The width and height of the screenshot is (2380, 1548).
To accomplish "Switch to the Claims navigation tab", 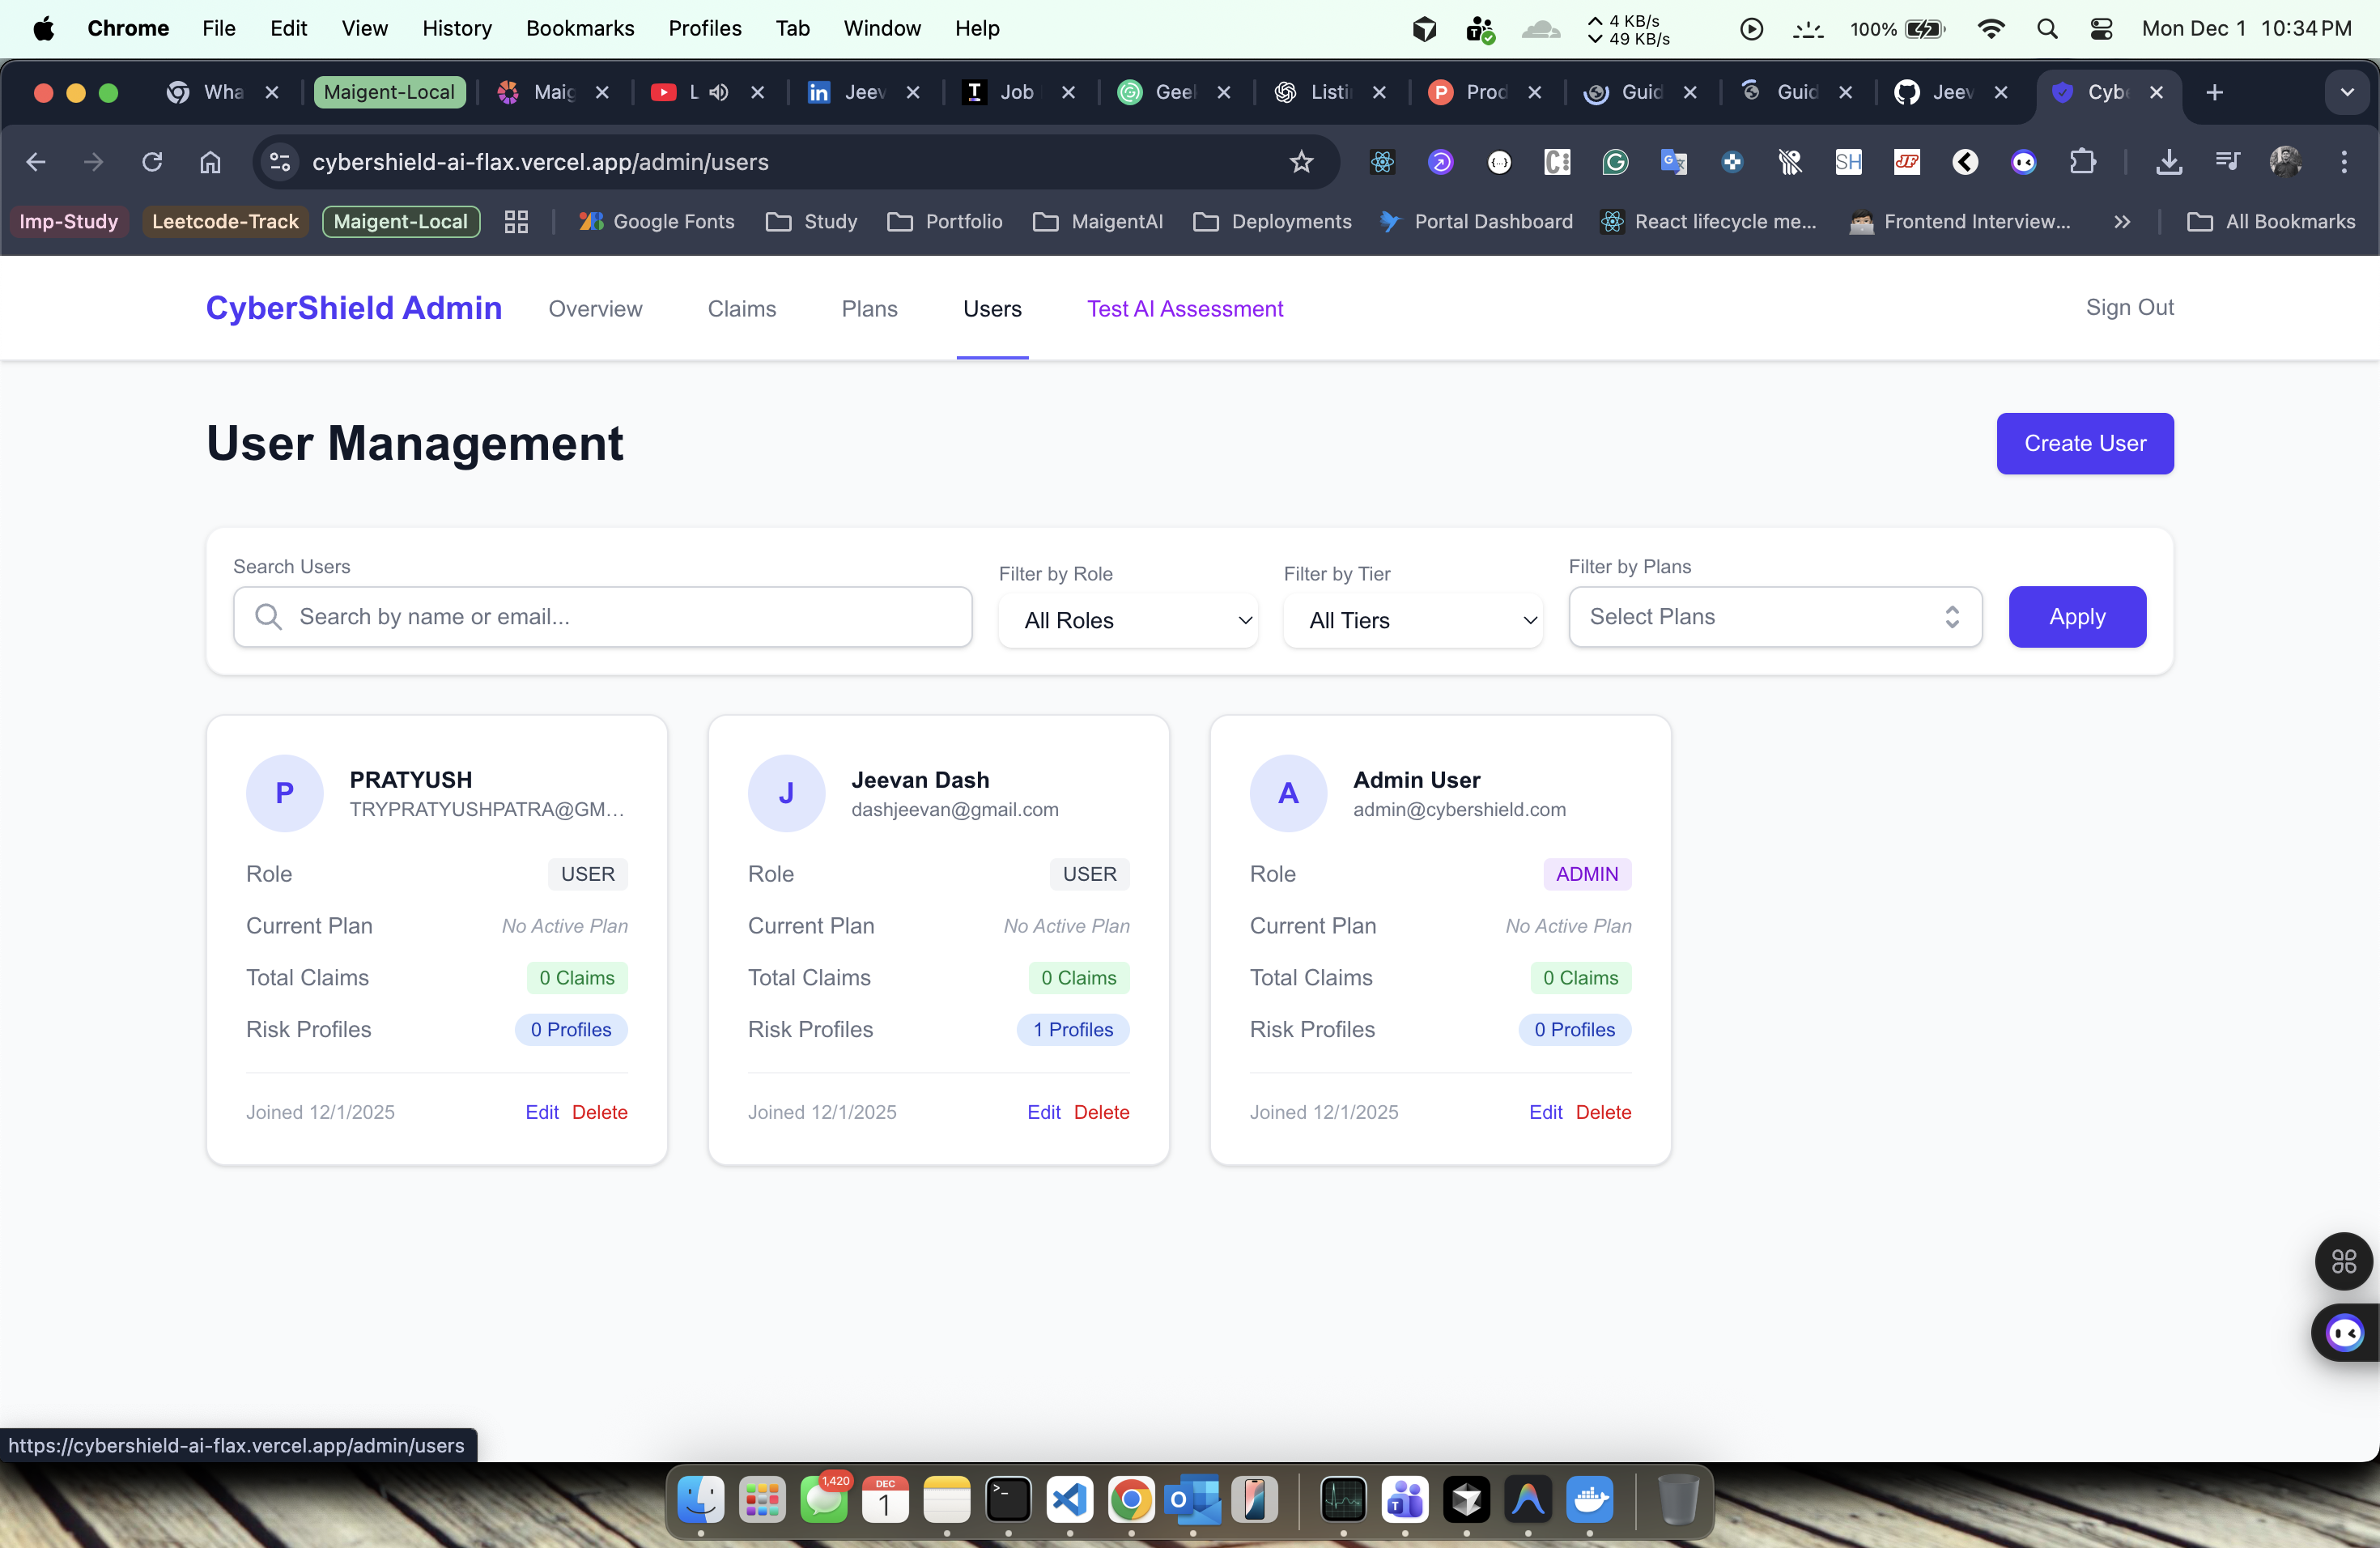I will pyautogui.click(x=741, y=309).
